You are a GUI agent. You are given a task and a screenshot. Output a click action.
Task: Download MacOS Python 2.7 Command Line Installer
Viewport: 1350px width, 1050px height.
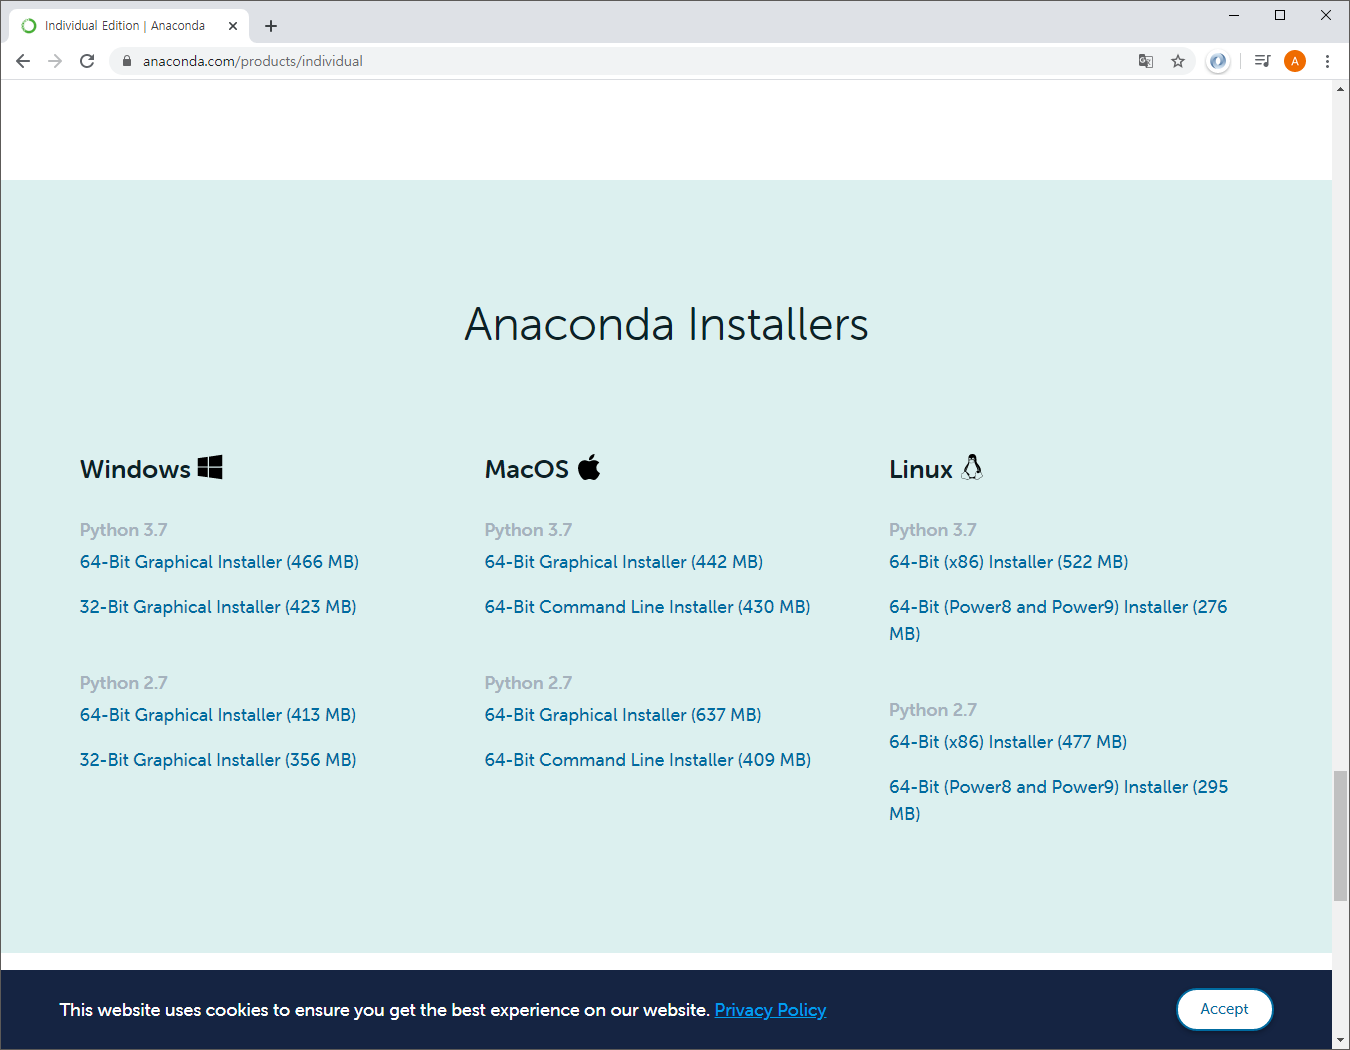(648, 760)
